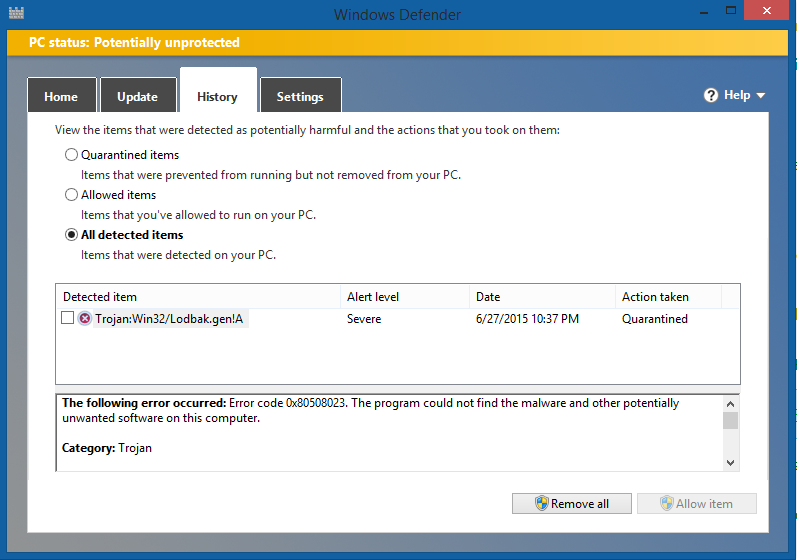Expand the Help dropdown arrow
The width and height of the screenshot is (797, 560).
click(x=761, y=96)
